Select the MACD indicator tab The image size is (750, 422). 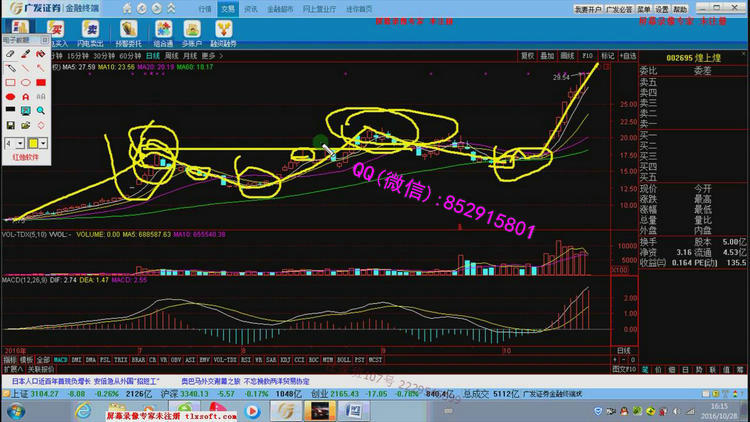click(x=60, y=358)
